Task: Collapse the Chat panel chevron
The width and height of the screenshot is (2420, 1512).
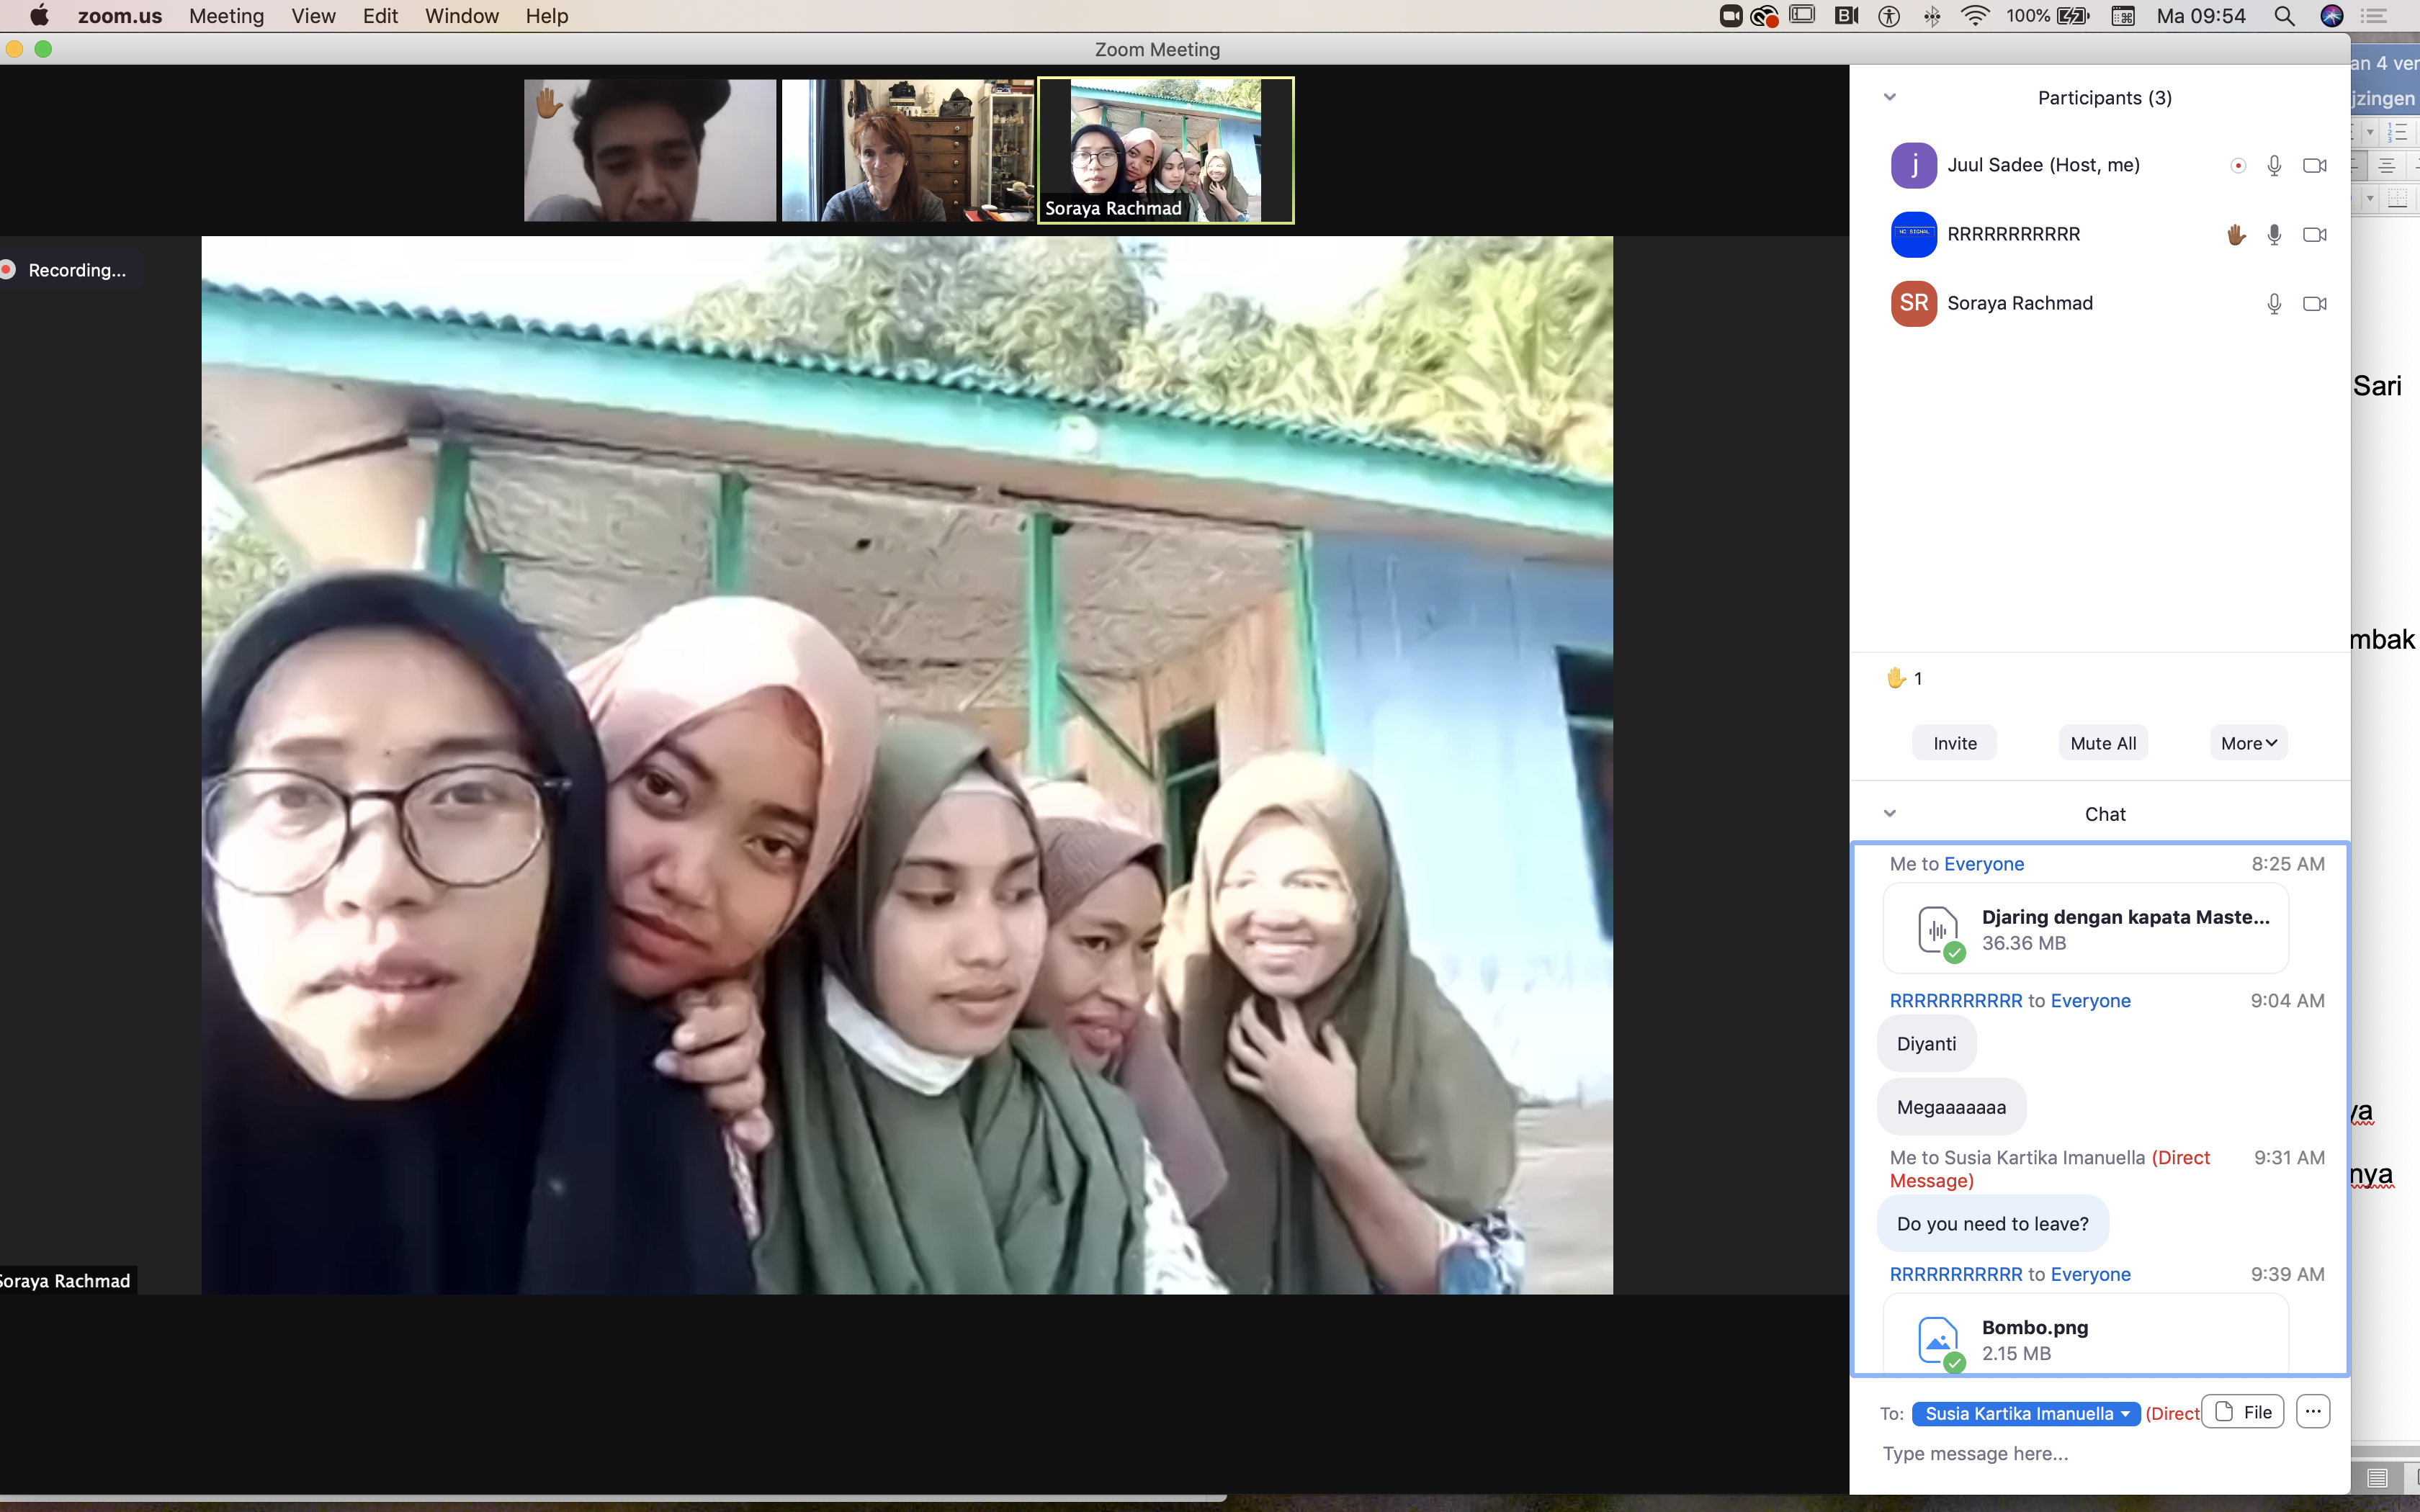Action: coord(1889,814)
